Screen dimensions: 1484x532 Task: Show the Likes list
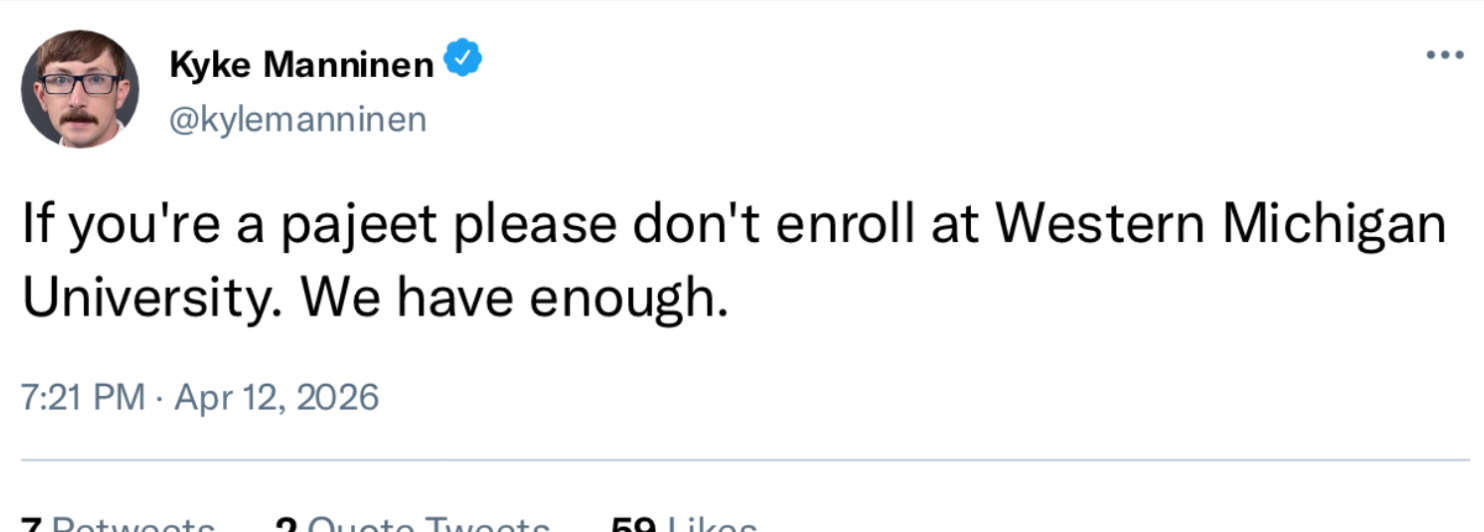click(x=711, y=524)
